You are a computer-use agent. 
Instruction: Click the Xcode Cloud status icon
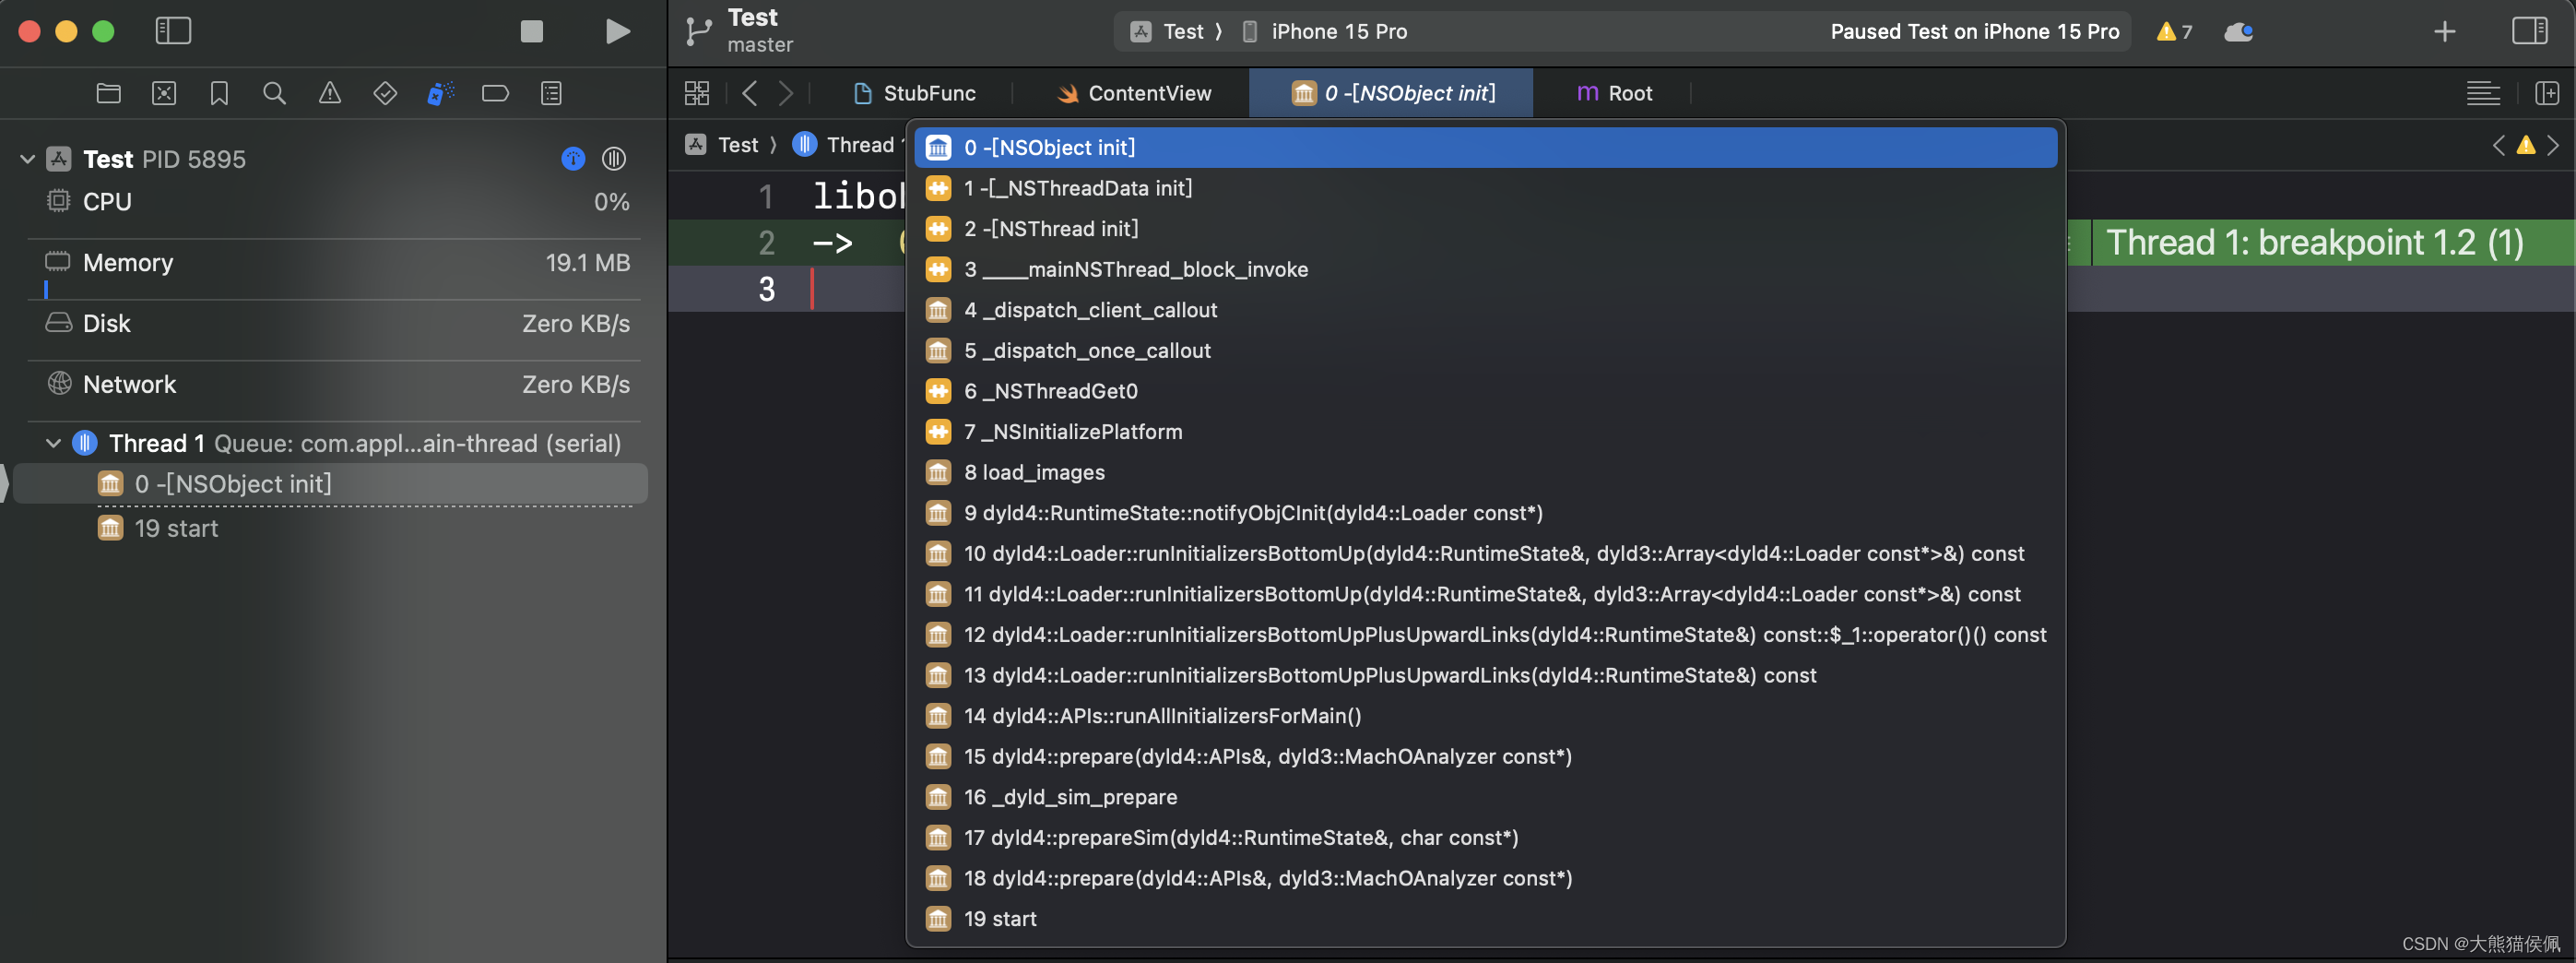(x=2238, y=31)
